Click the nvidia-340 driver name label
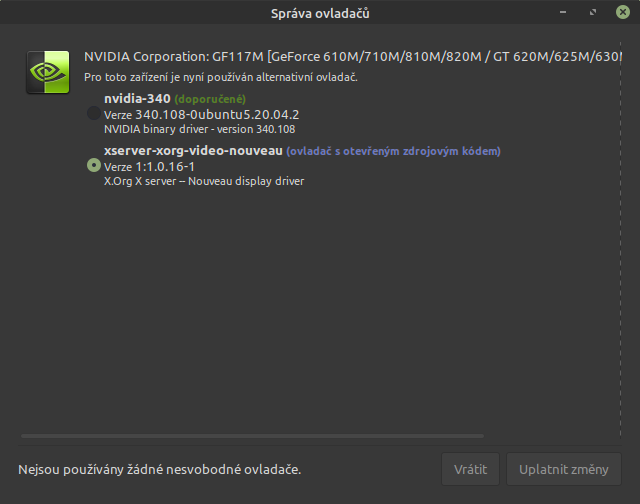The height and width of the screenshot is (504, 640). click(137, 99)
